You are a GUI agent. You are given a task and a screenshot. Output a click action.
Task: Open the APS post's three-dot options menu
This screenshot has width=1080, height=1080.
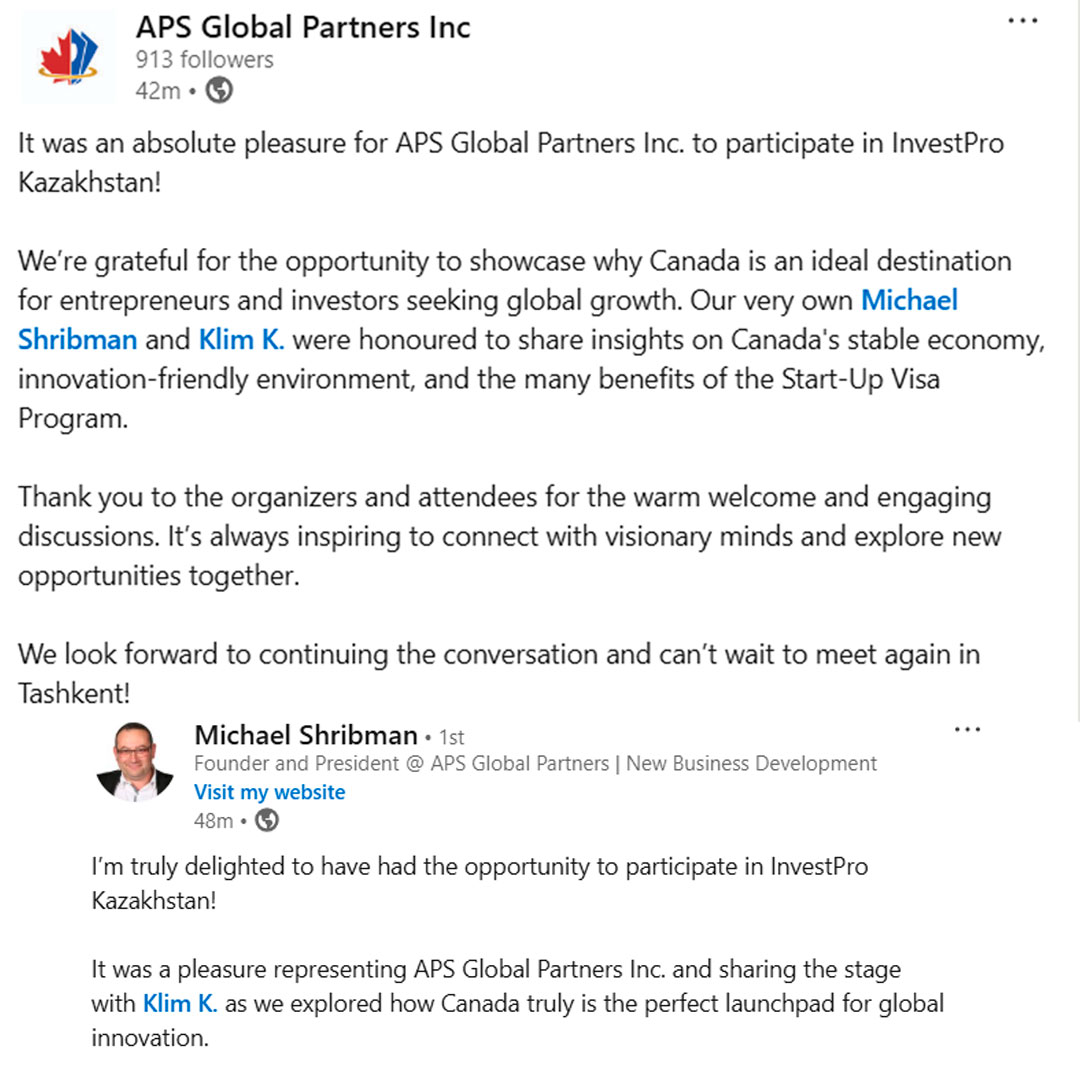click(x=1022, y=22)
